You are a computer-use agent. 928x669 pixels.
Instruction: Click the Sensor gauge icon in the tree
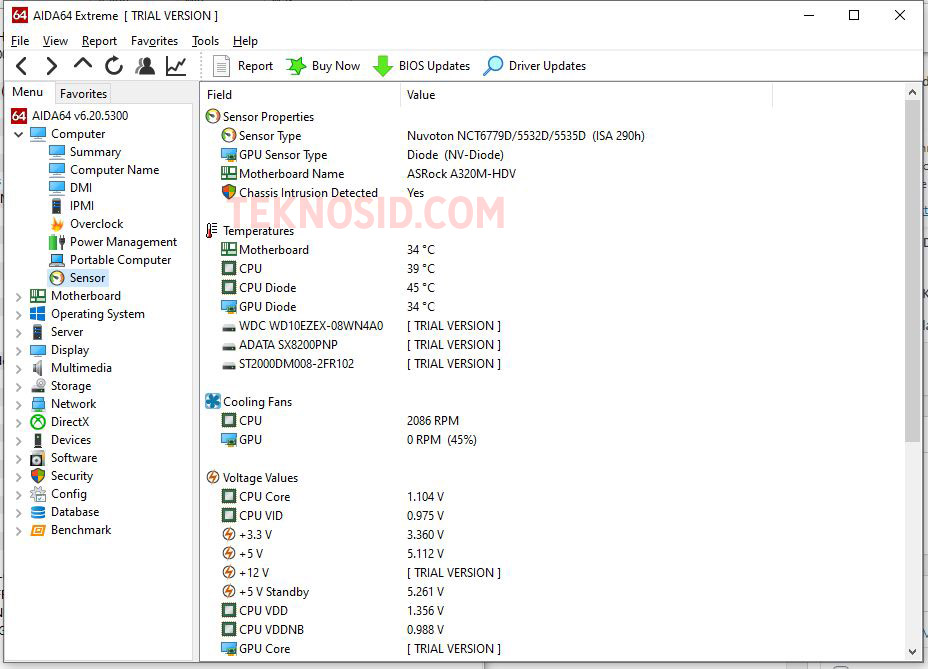coord(57,278)
